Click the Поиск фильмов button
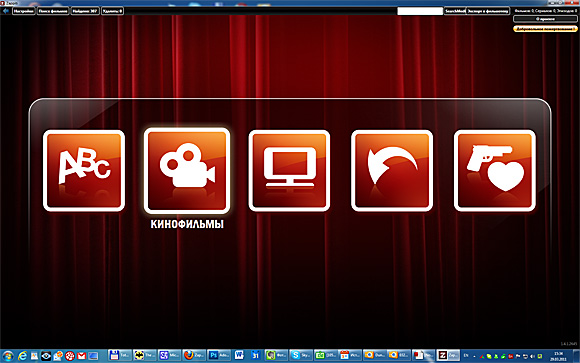 coord(53,11)
